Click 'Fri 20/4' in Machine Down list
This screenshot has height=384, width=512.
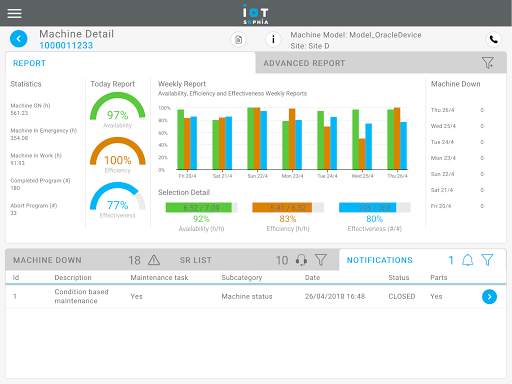[x=441, y=206]
